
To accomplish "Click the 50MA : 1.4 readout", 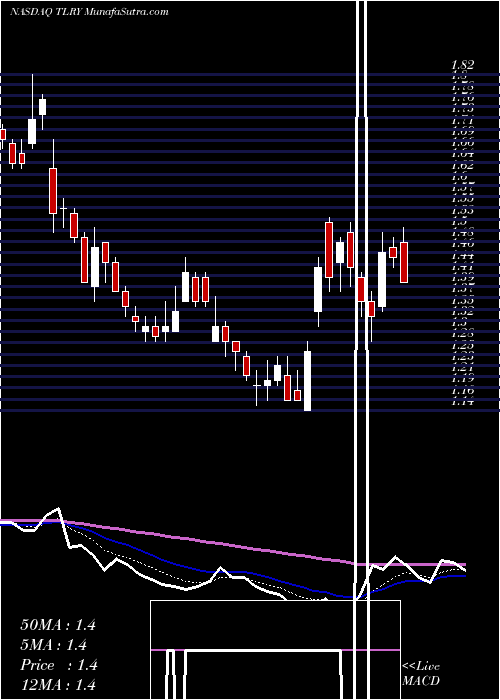I will [x=58, y=625].
